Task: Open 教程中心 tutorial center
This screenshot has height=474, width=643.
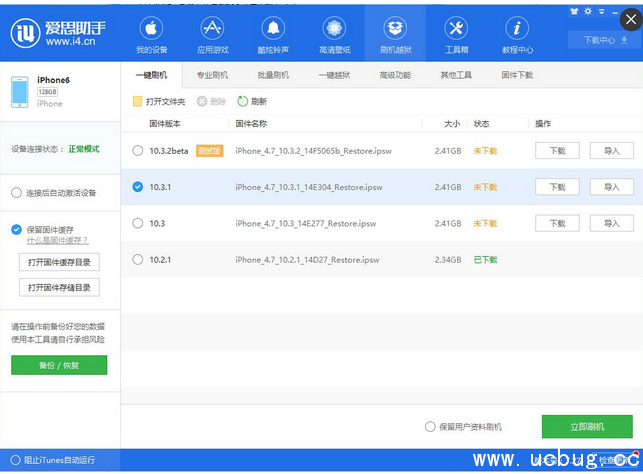Action: pos(517,35)
